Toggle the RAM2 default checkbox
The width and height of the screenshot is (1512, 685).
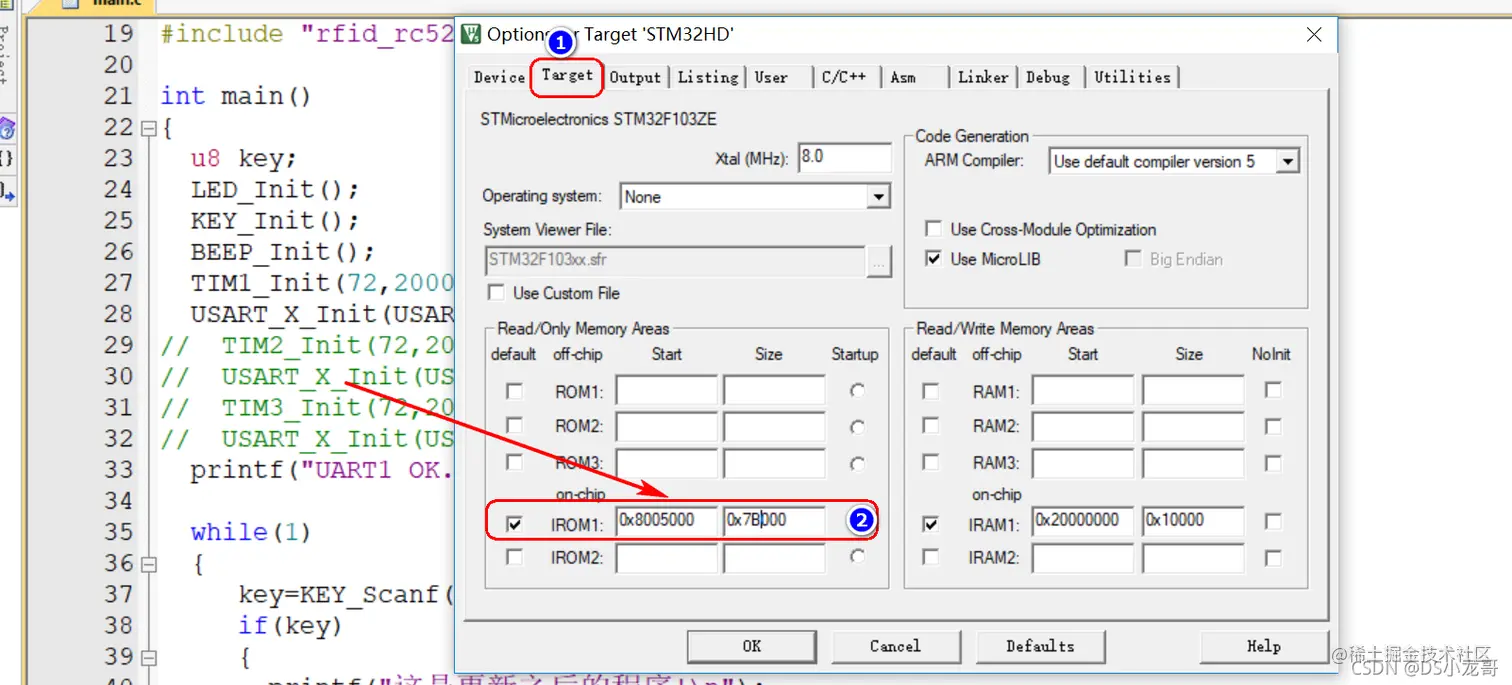(x=931, y=426)
